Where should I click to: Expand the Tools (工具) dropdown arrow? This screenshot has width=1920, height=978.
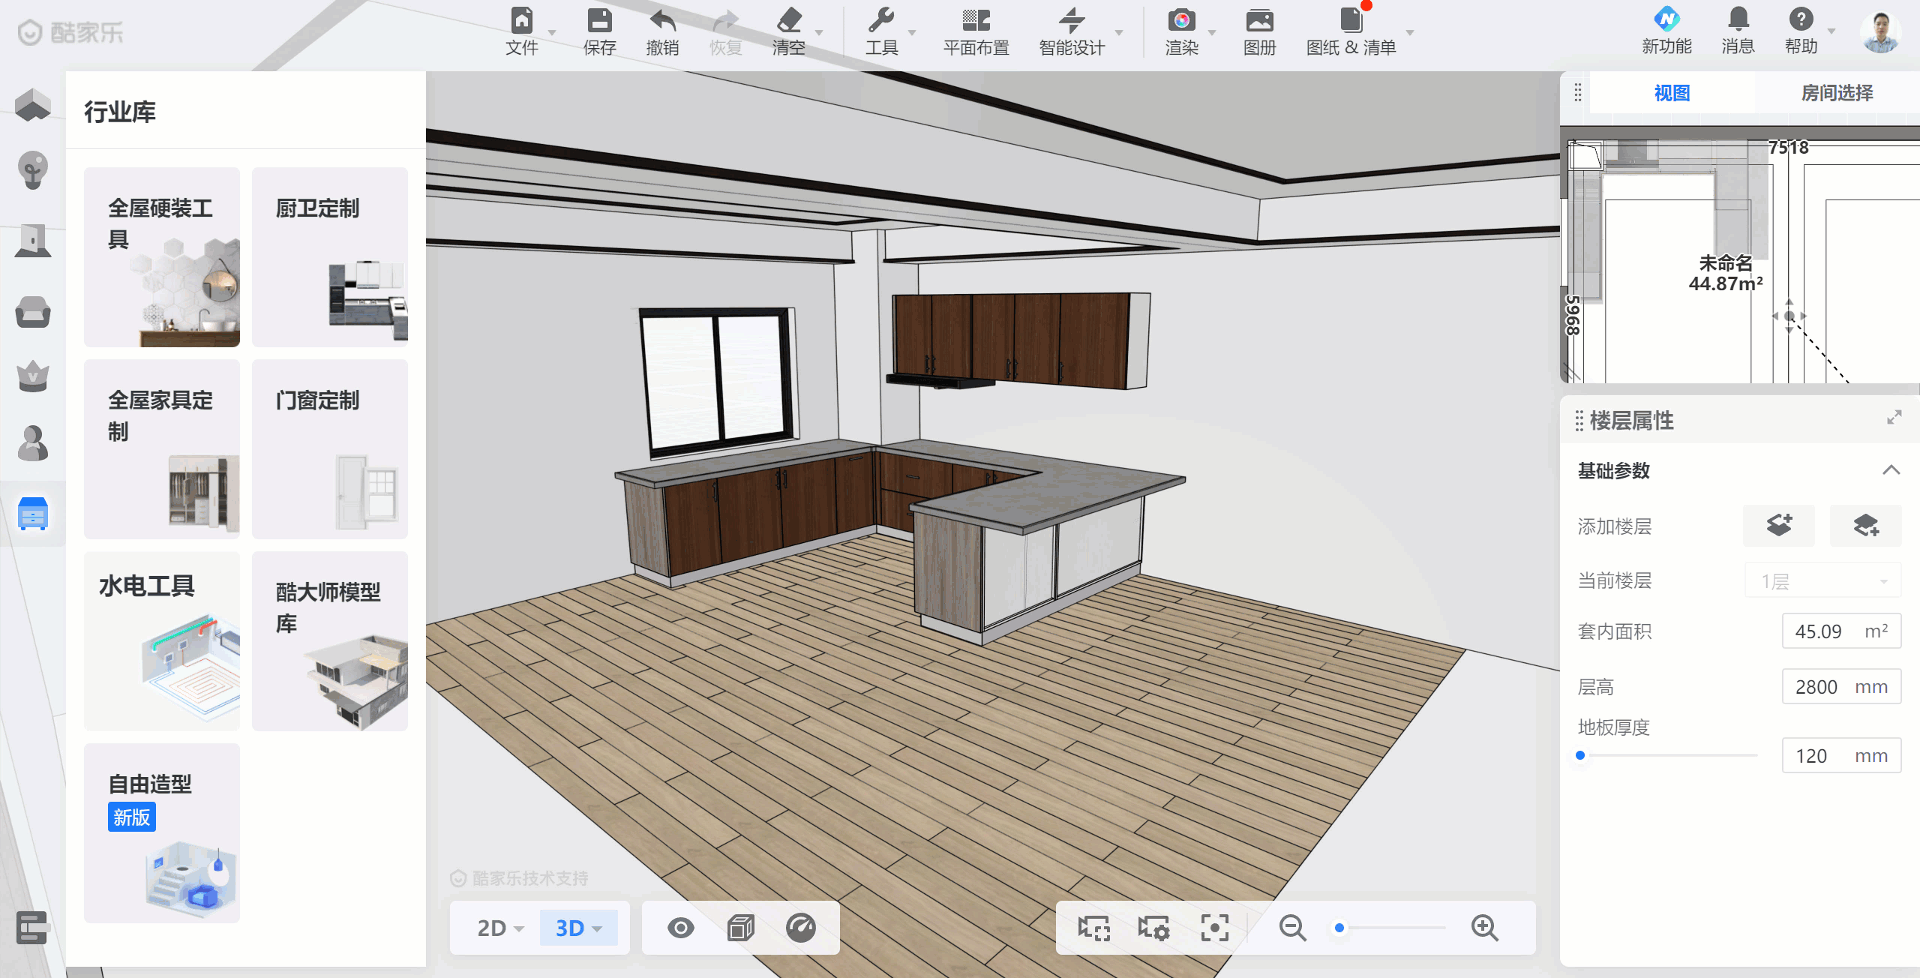(x=912, y=33)
